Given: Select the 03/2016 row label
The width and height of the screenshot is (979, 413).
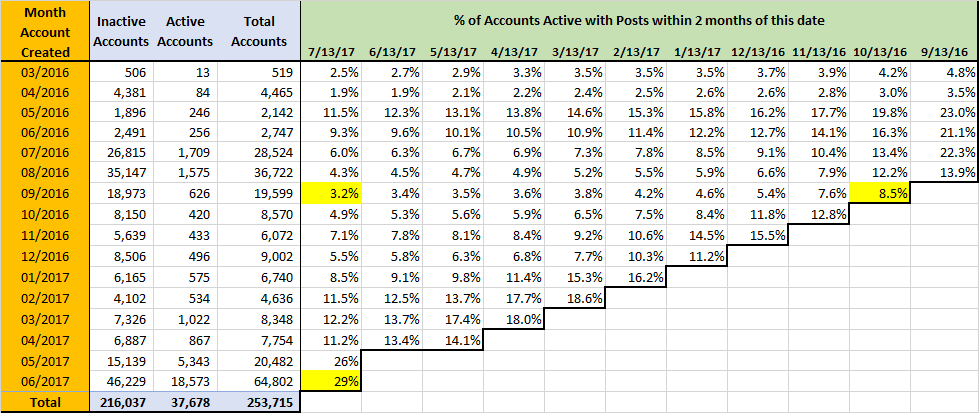Looking at the screenshot, I should coord(45,72).
